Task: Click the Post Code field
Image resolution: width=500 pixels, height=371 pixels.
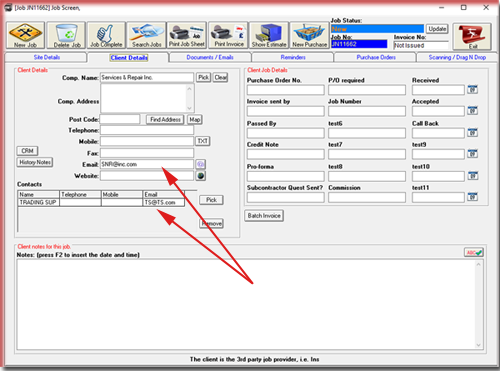Action: click(x=120, y=119)
